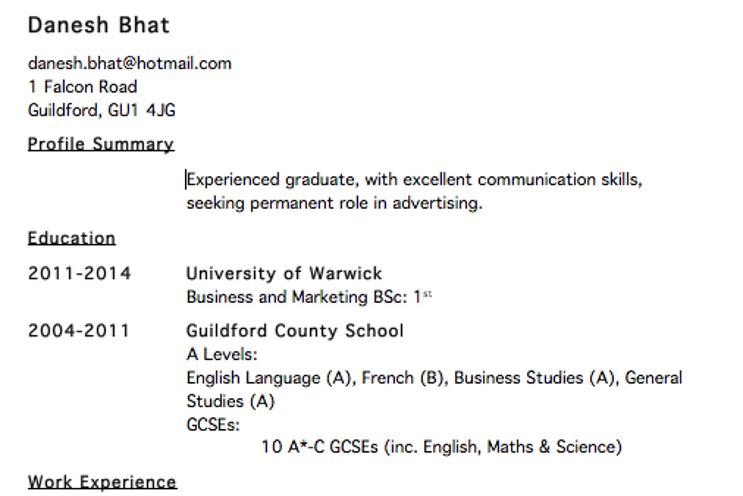The height and width of the screenshot is (496, 743).
Task: Click the 2004-2011 date range
Action: pos(79,331)
